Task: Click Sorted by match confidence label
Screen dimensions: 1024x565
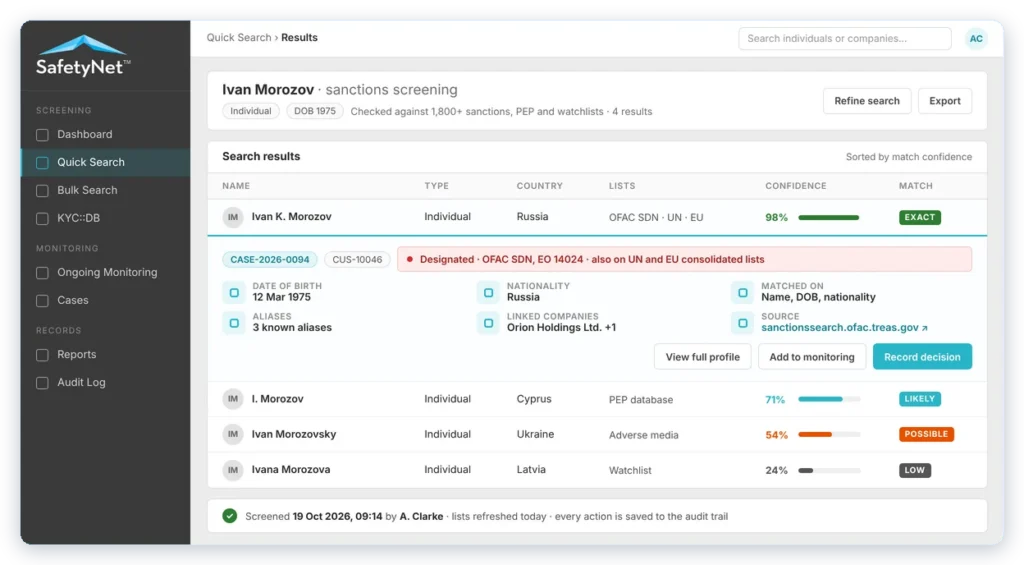Action: click(x=908, y=157)
